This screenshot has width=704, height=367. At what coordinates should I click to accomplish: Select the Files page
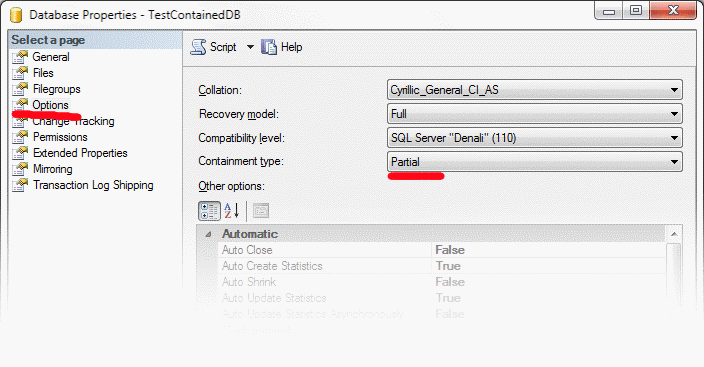(x=43, y=73)
